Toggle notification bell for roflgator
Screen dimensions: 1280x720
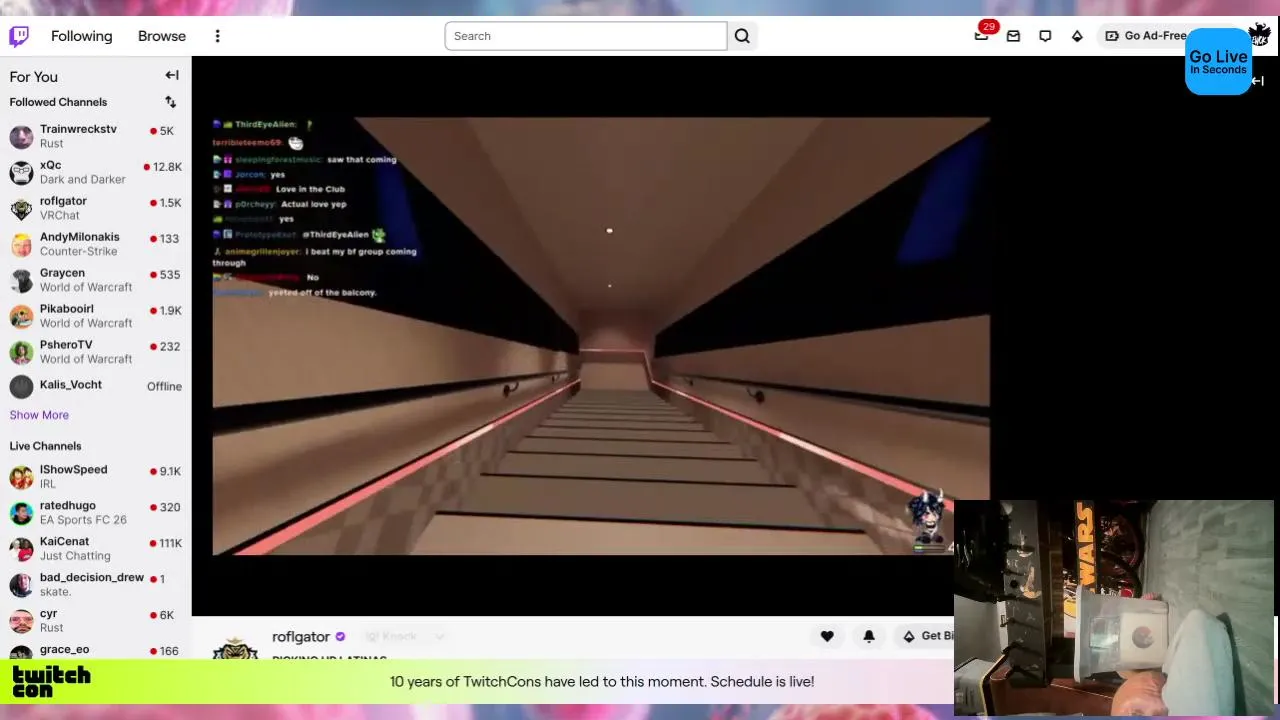[x=869, y=636]
